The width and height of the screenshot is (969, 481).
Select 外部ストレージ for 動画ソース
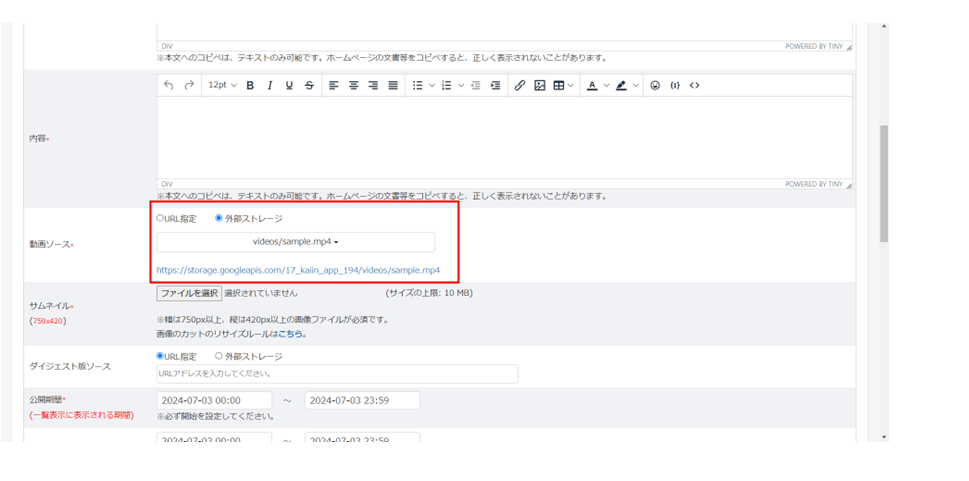(x=218, y=218)
